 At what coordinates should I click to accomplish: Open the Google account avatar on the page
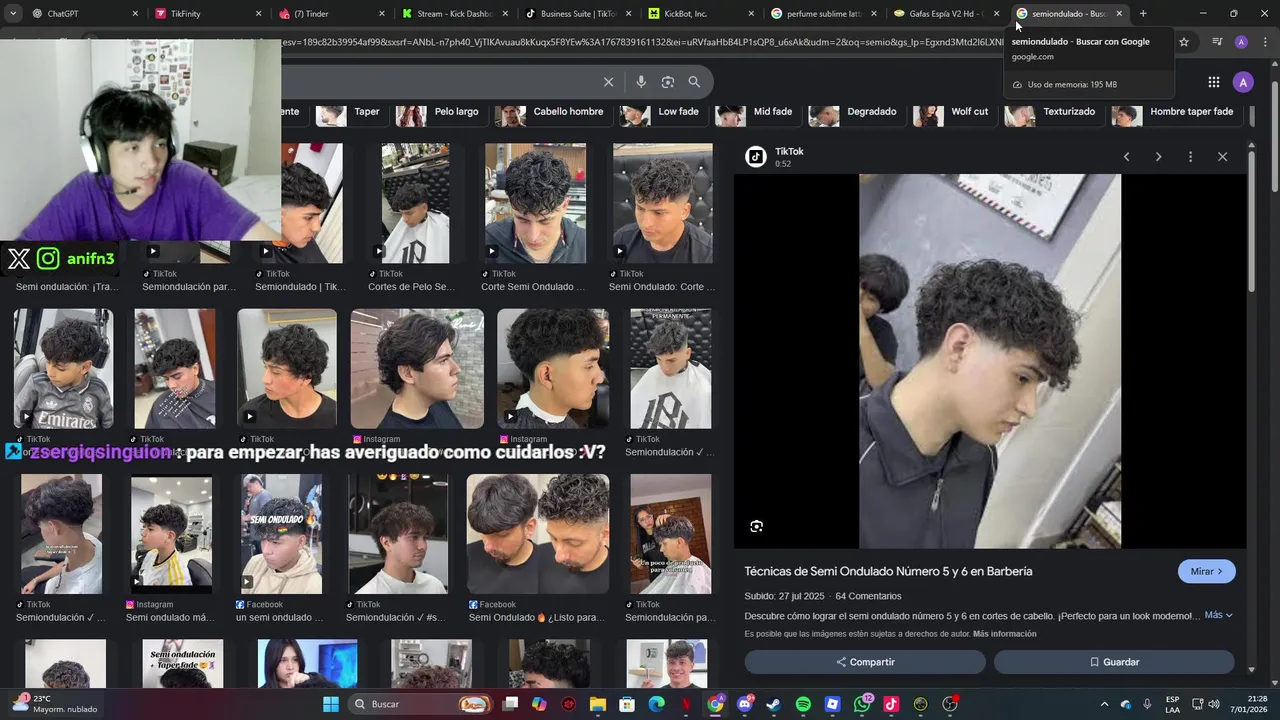point(1243,82)
